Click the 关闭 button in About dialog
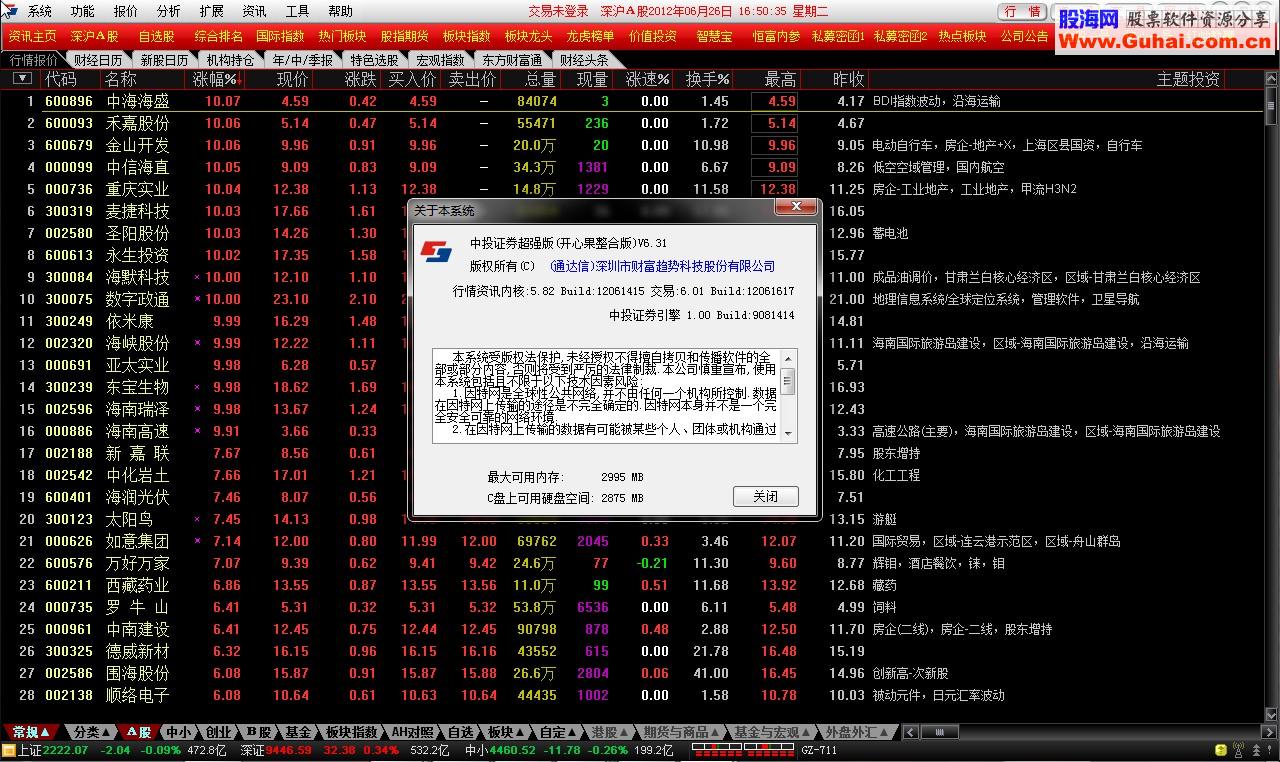 [765, 497]
